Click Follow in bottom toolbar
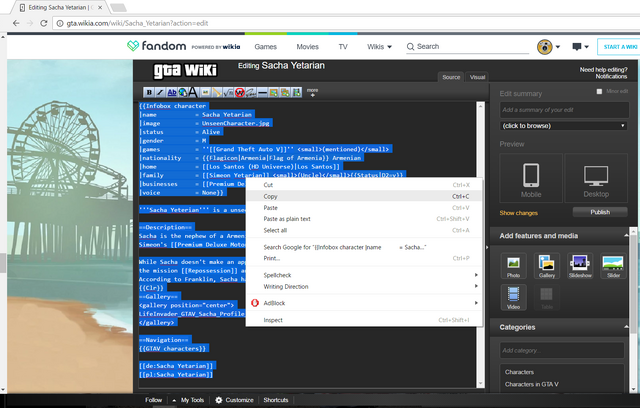 [x=153, y=400]
